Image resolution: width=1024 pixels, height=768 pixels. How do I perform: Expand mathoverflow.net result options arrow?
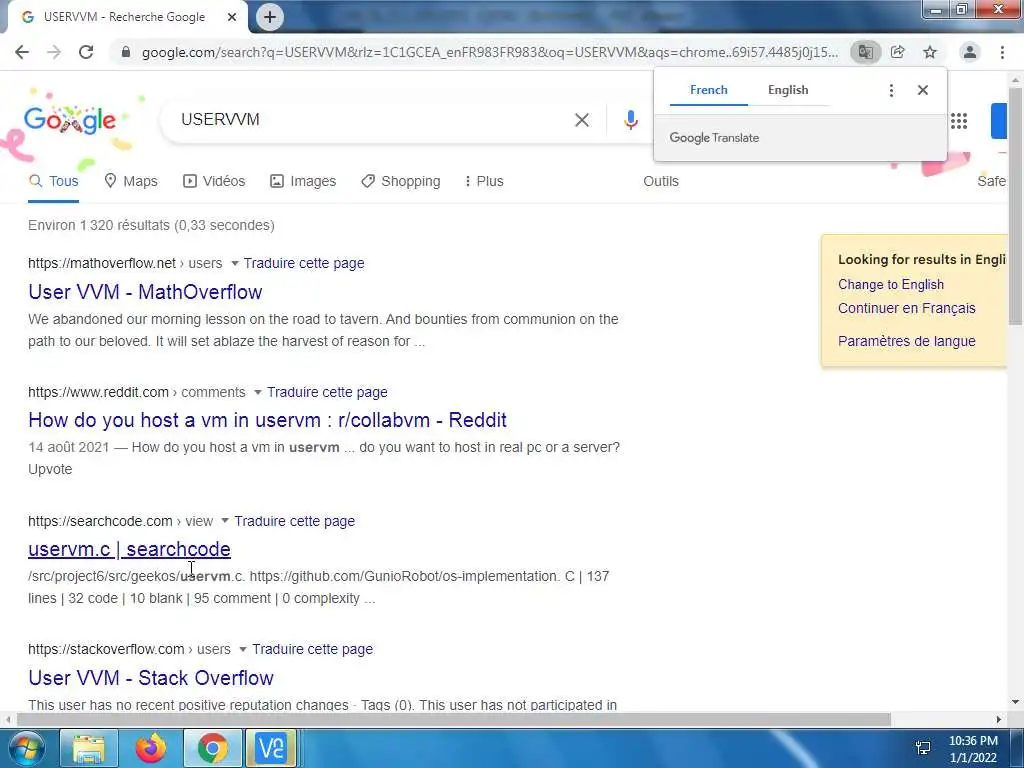click(235, 263)
